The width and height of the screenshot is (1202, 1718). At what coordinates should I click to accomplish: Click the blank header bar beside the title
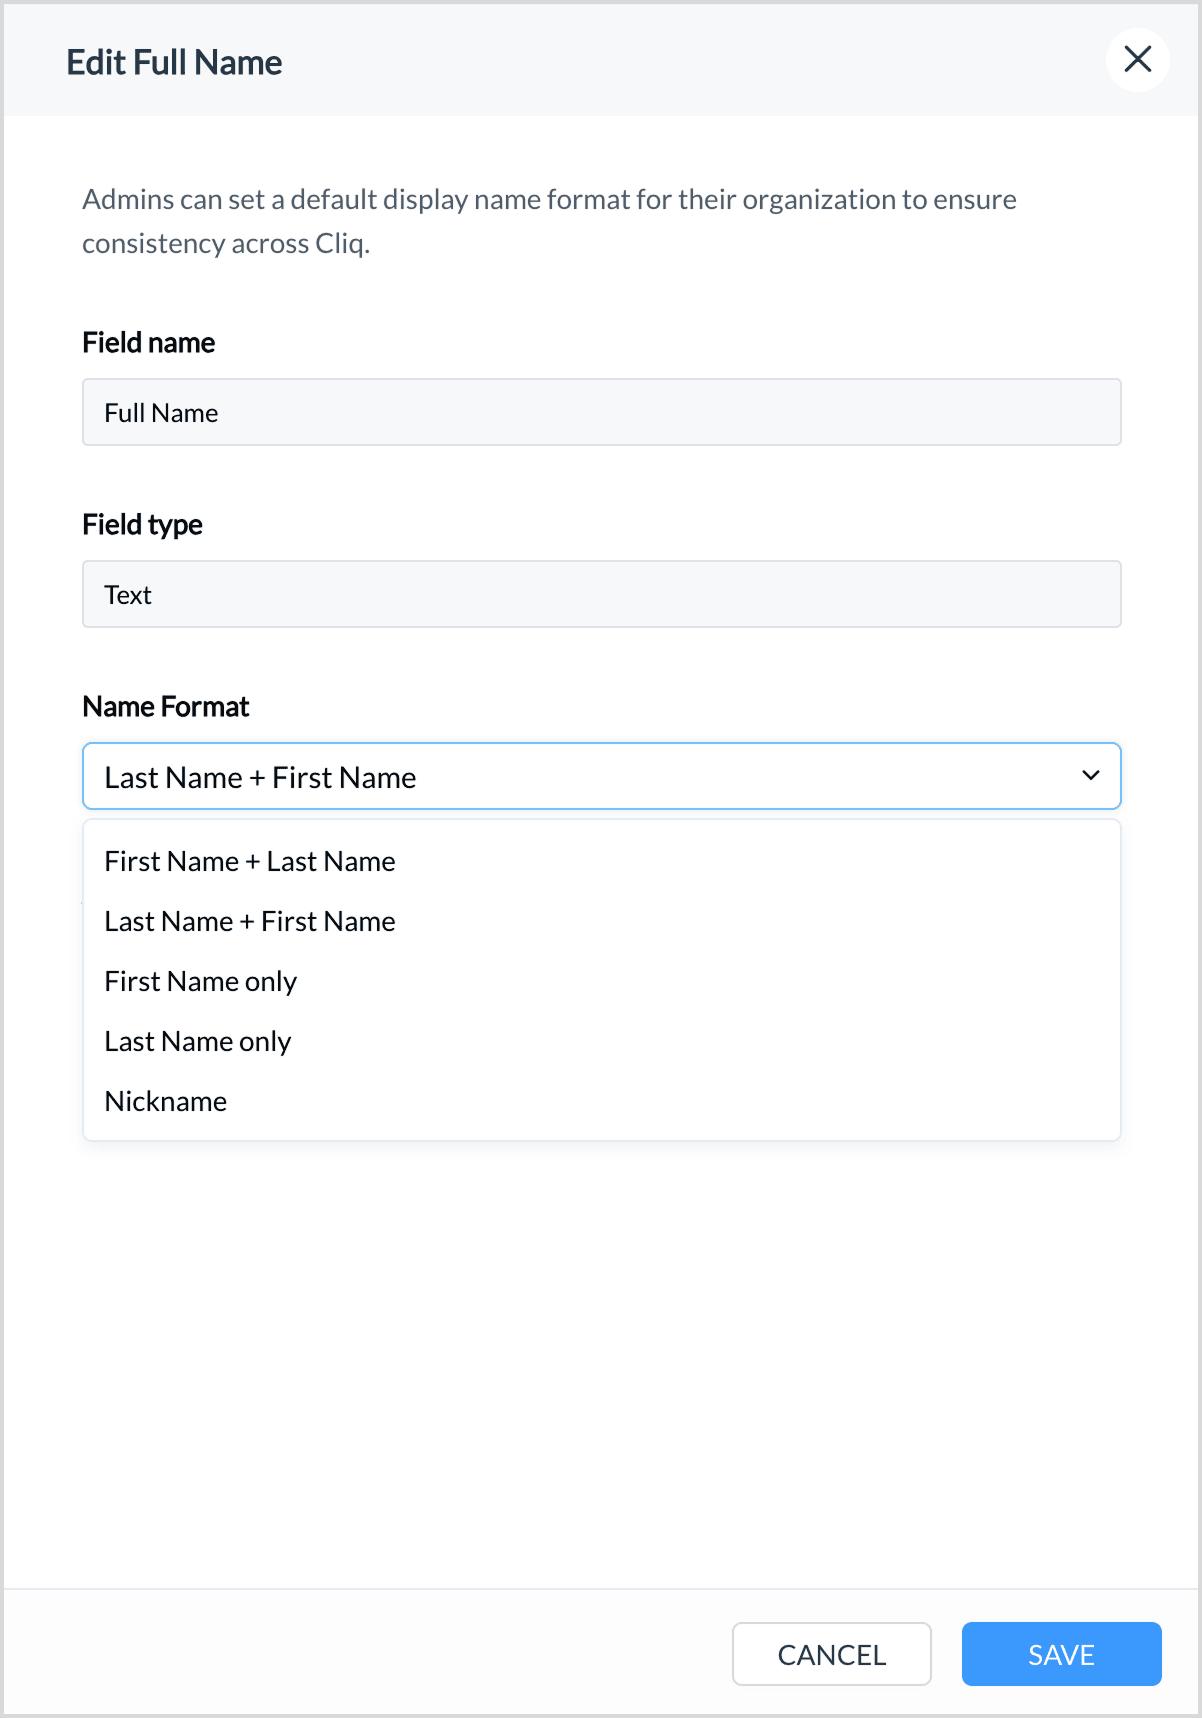point(690,60)
